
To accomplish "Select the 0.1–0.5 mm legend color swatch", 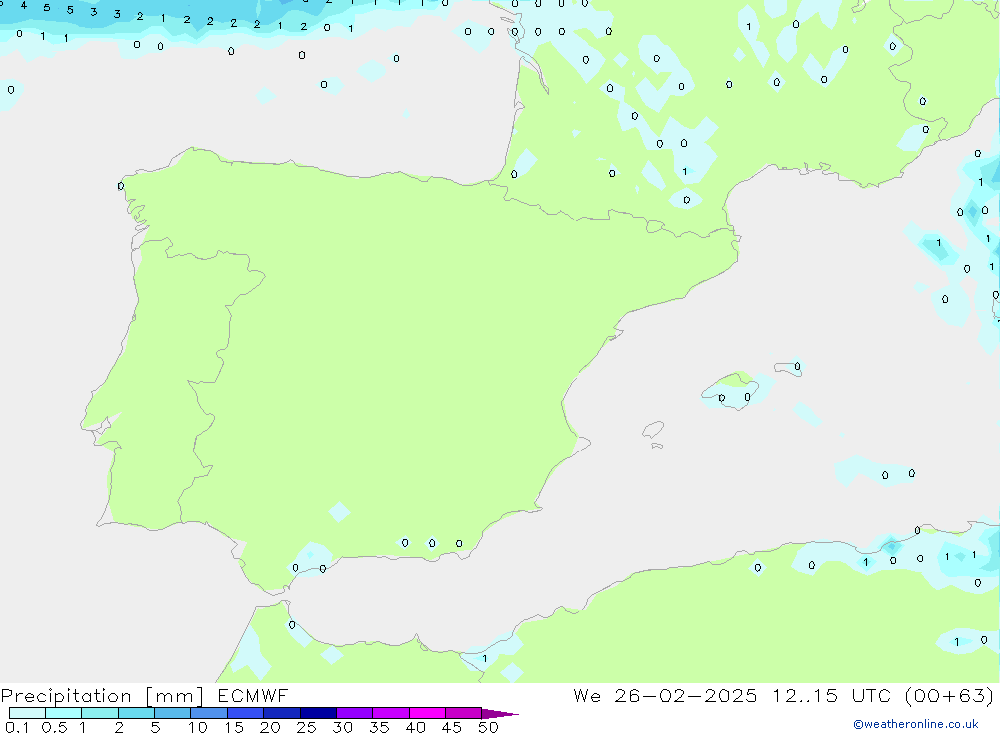I will pos(27,713).
